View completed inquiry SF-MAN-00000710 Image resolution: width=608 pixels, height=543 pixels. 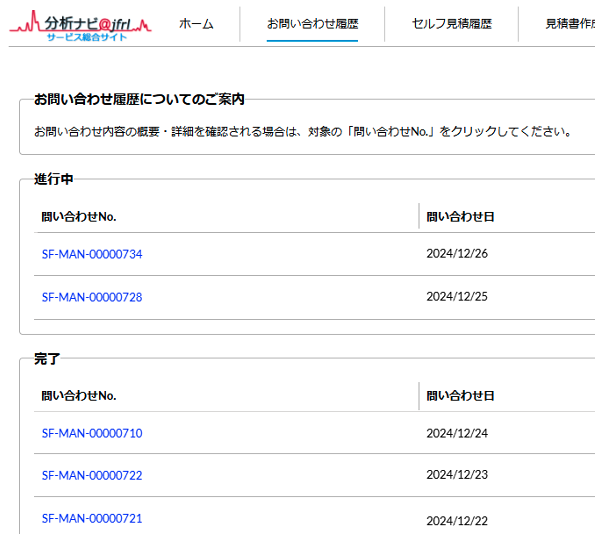[92, 434]
